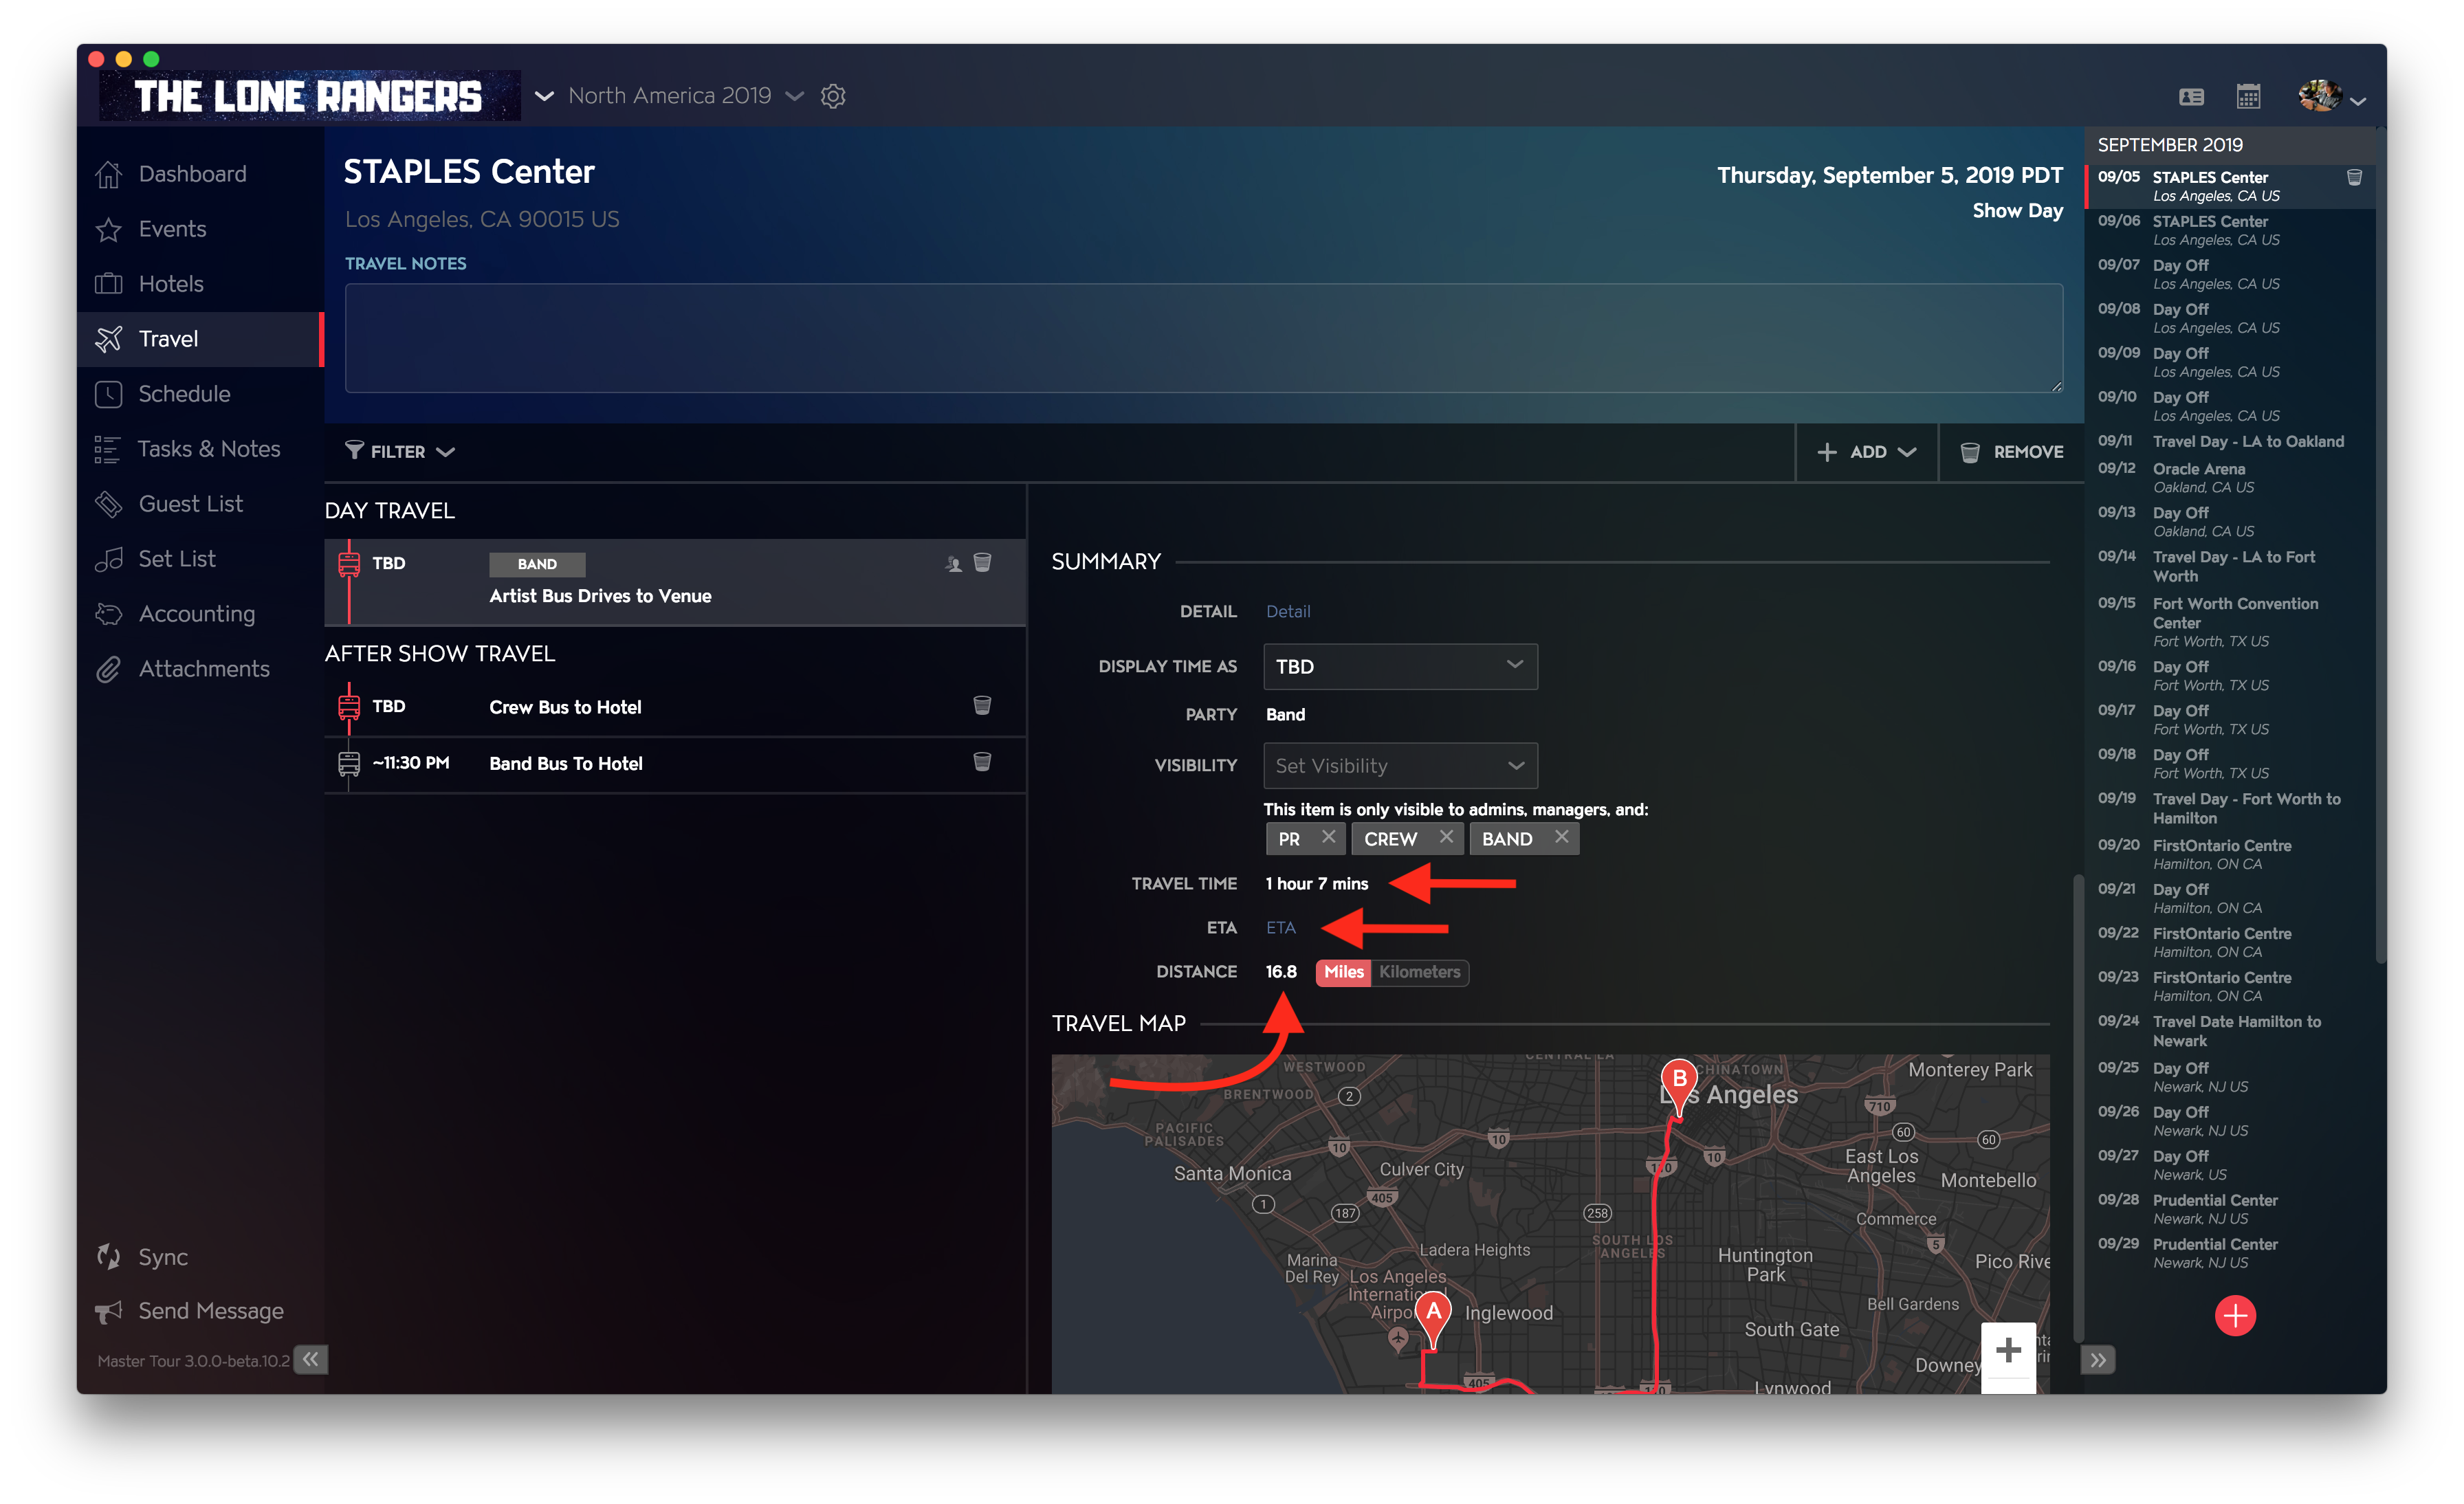Open user avatar account menu
Viewport: 2464px width, 1504px height.
[2331, 96]
